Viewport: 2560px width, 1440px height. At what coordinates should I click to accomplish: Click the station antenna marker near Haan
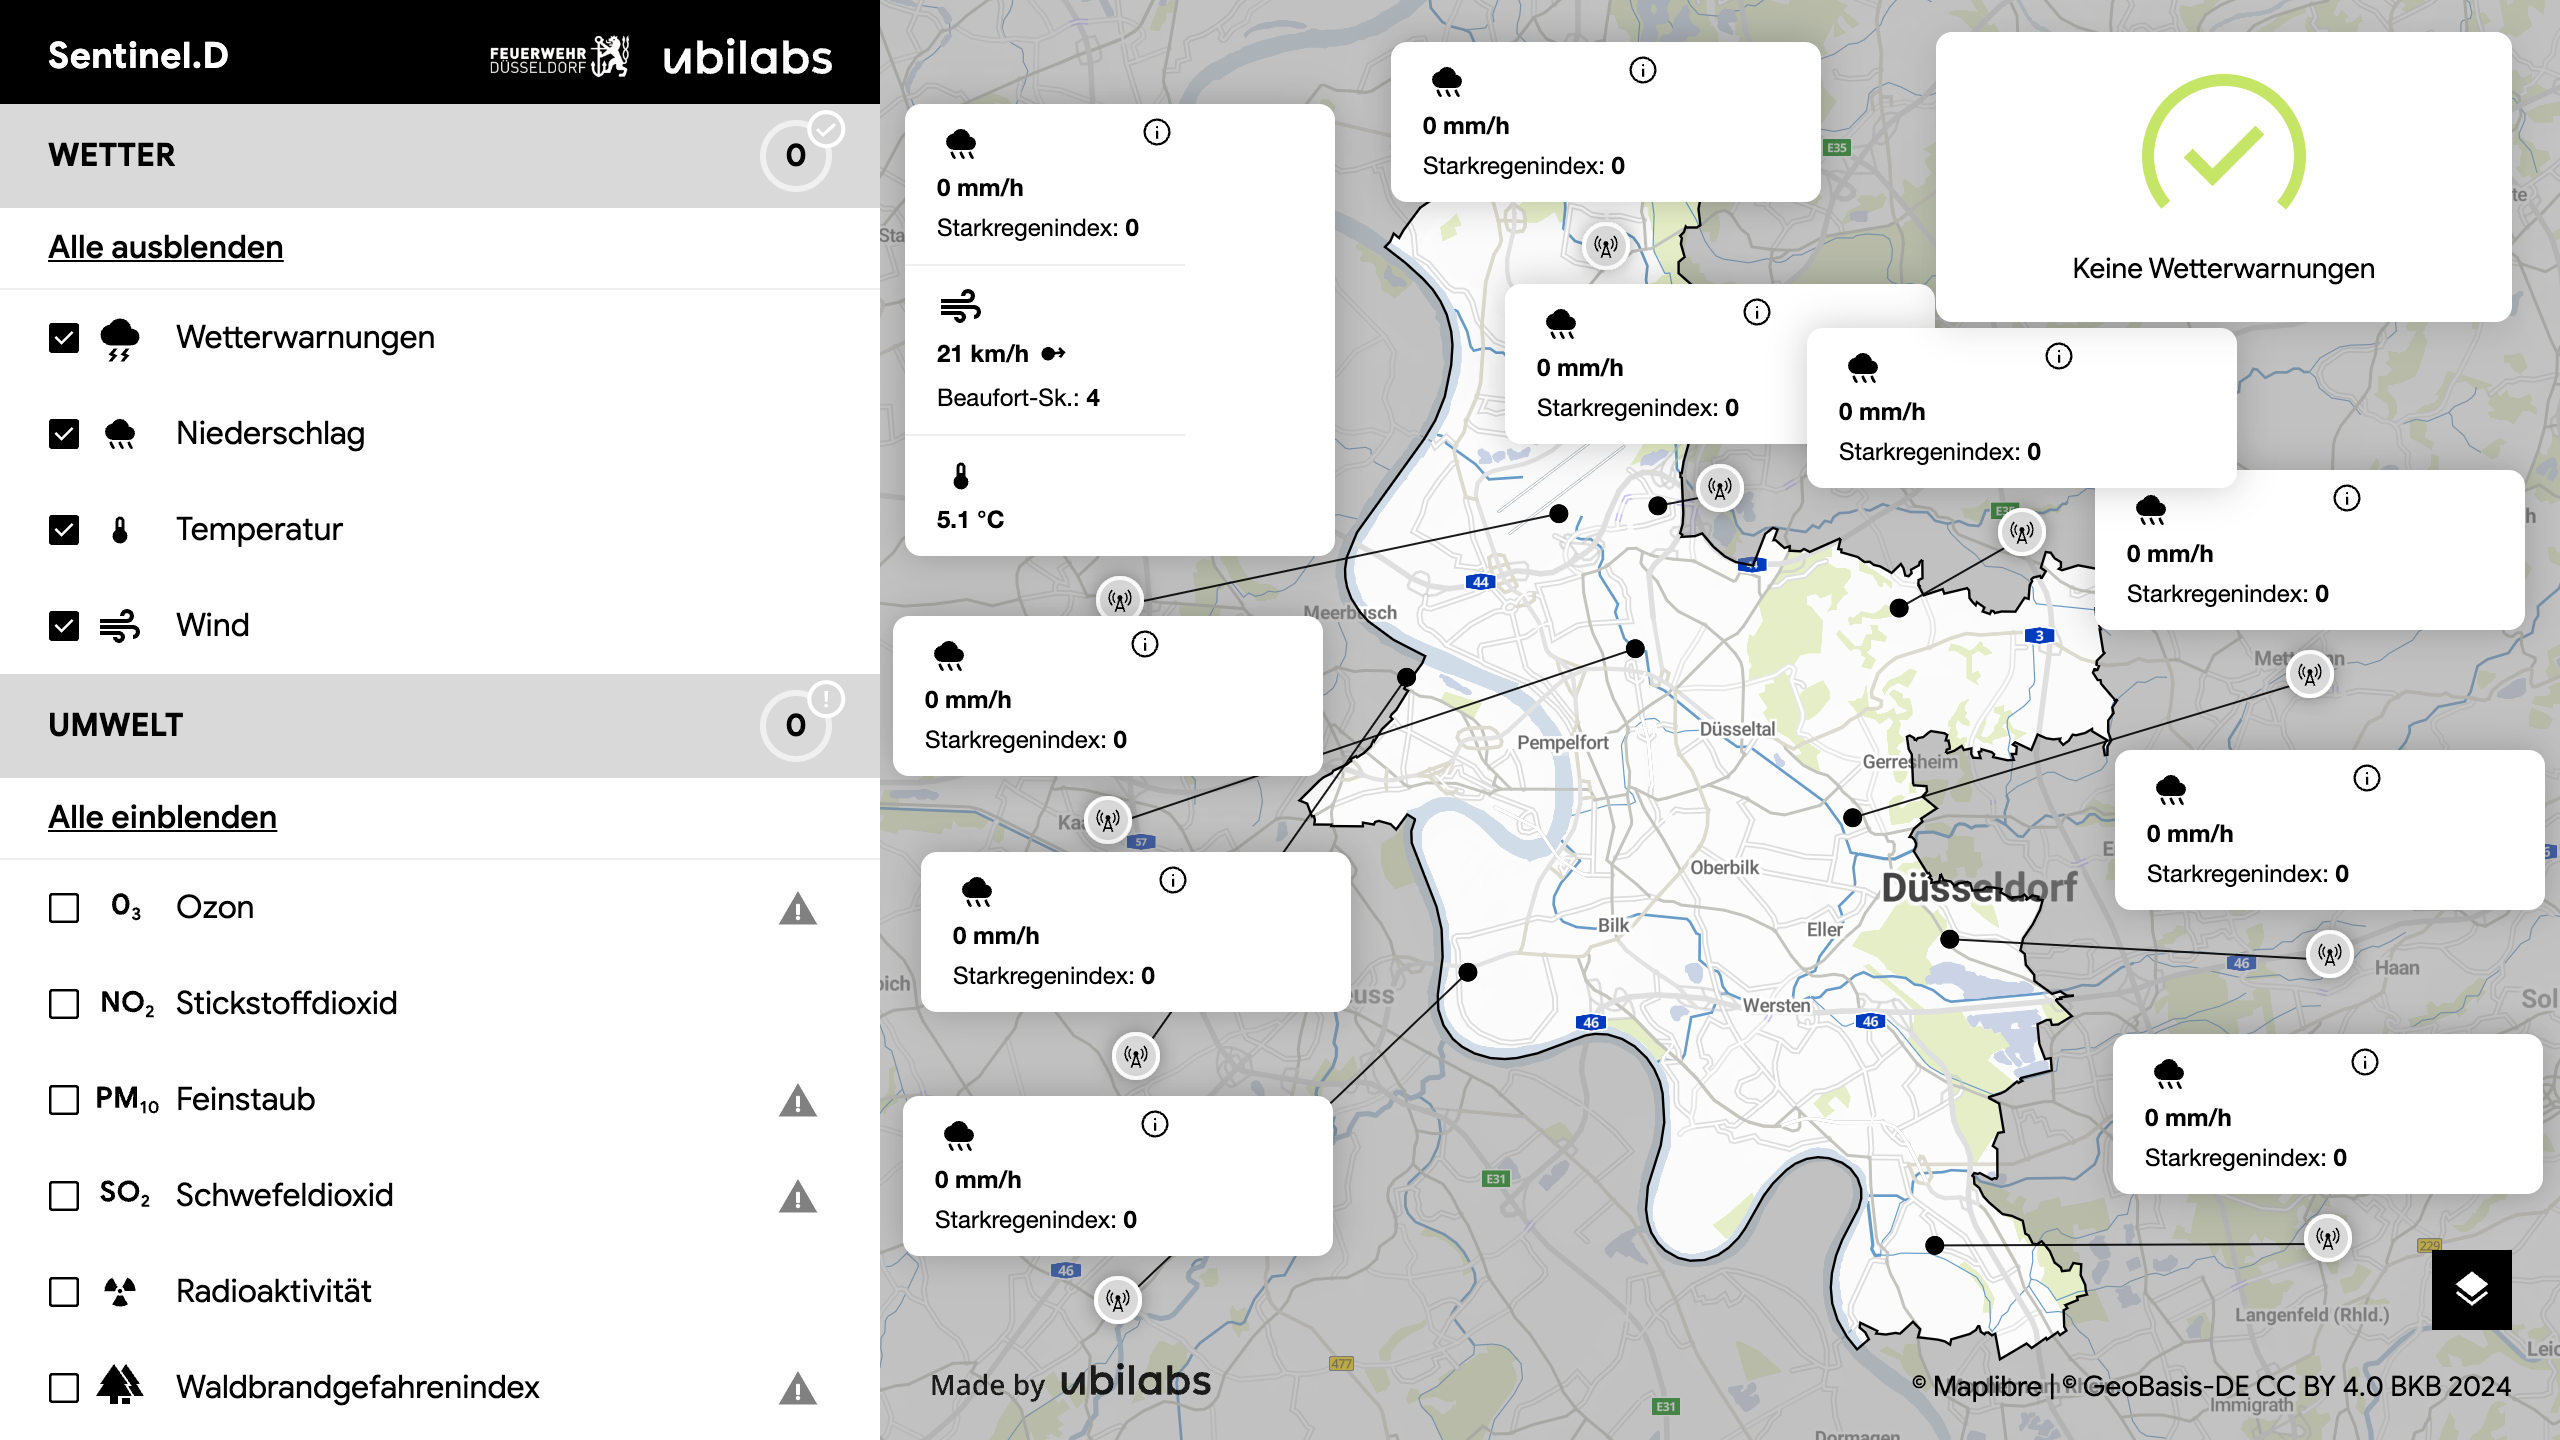[2329, 954]
